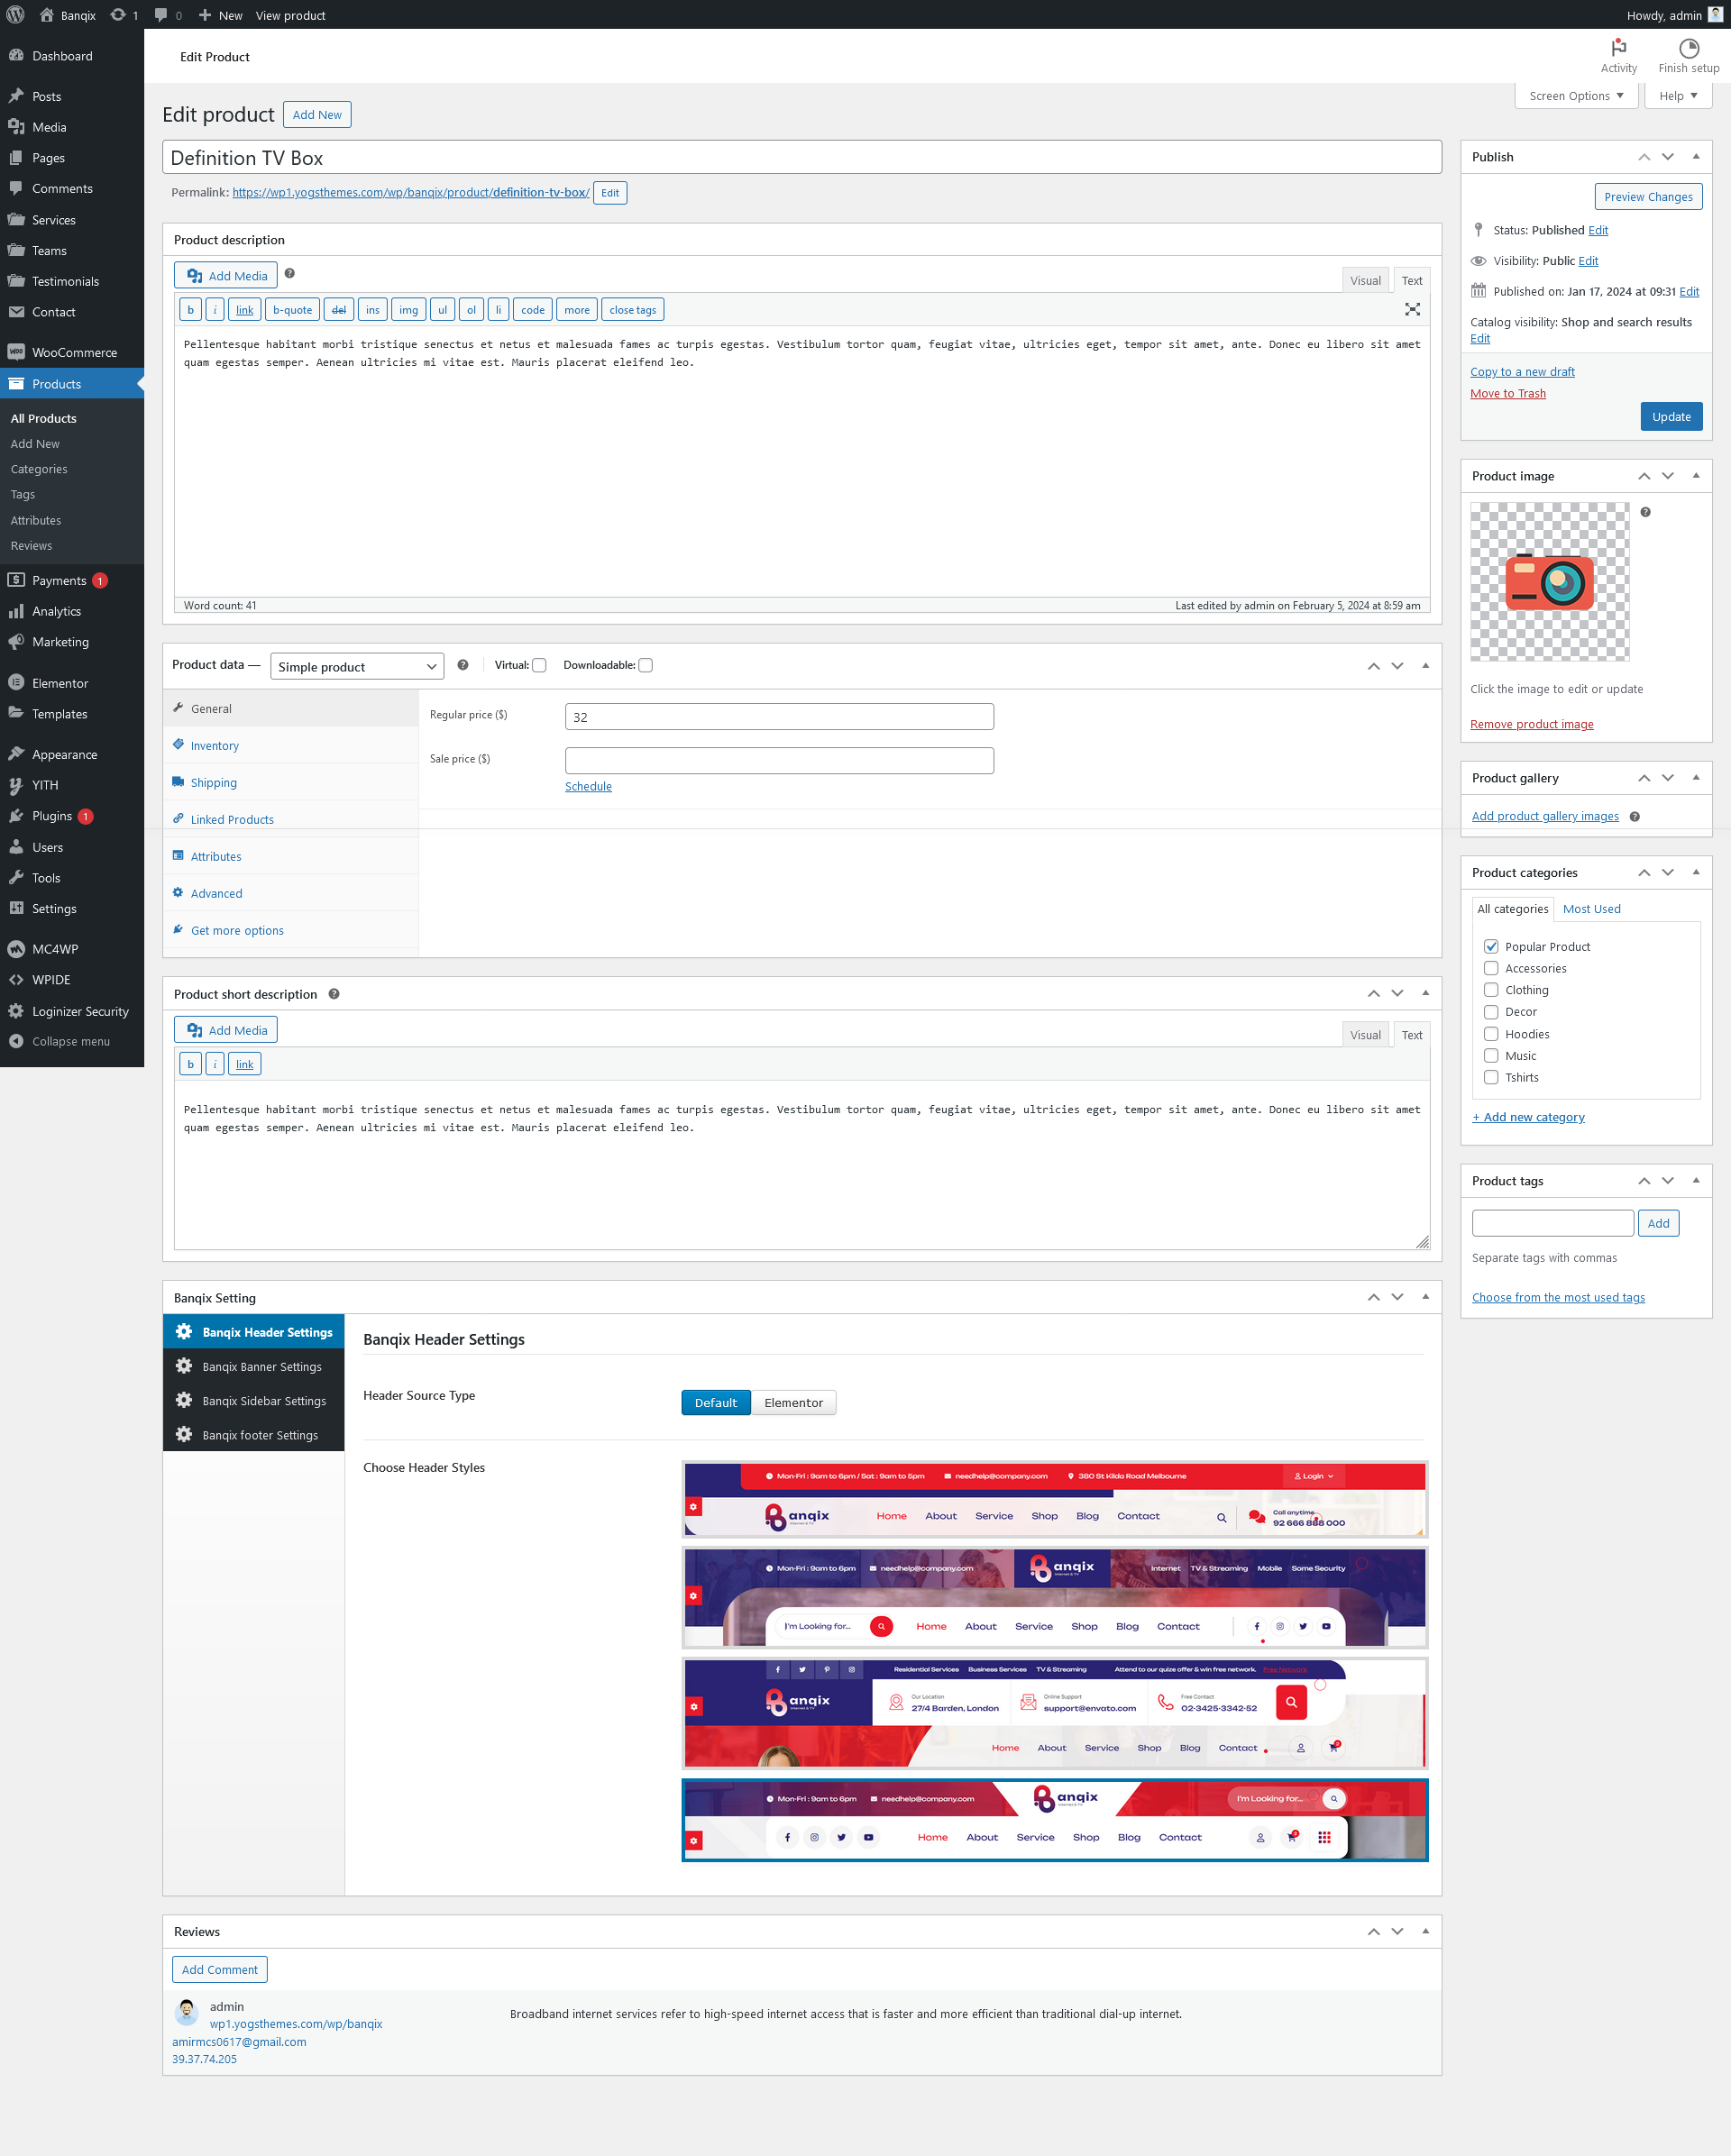Open the Simple product type dropdown

click(357, 667)
